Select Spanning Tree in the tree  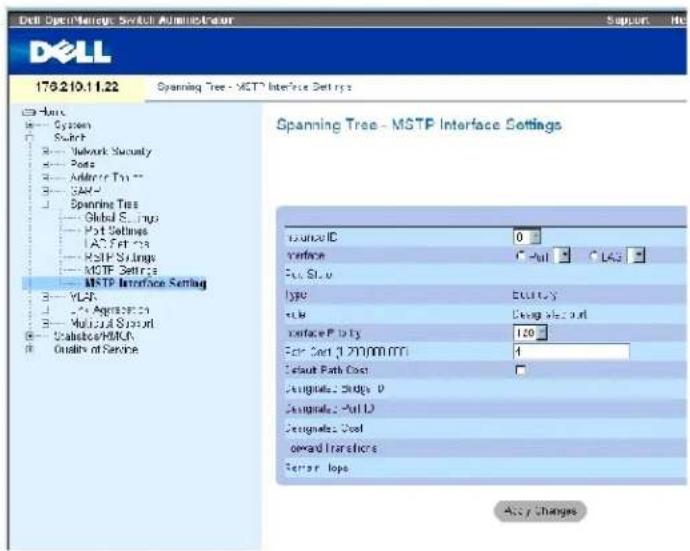pos(104,204)
